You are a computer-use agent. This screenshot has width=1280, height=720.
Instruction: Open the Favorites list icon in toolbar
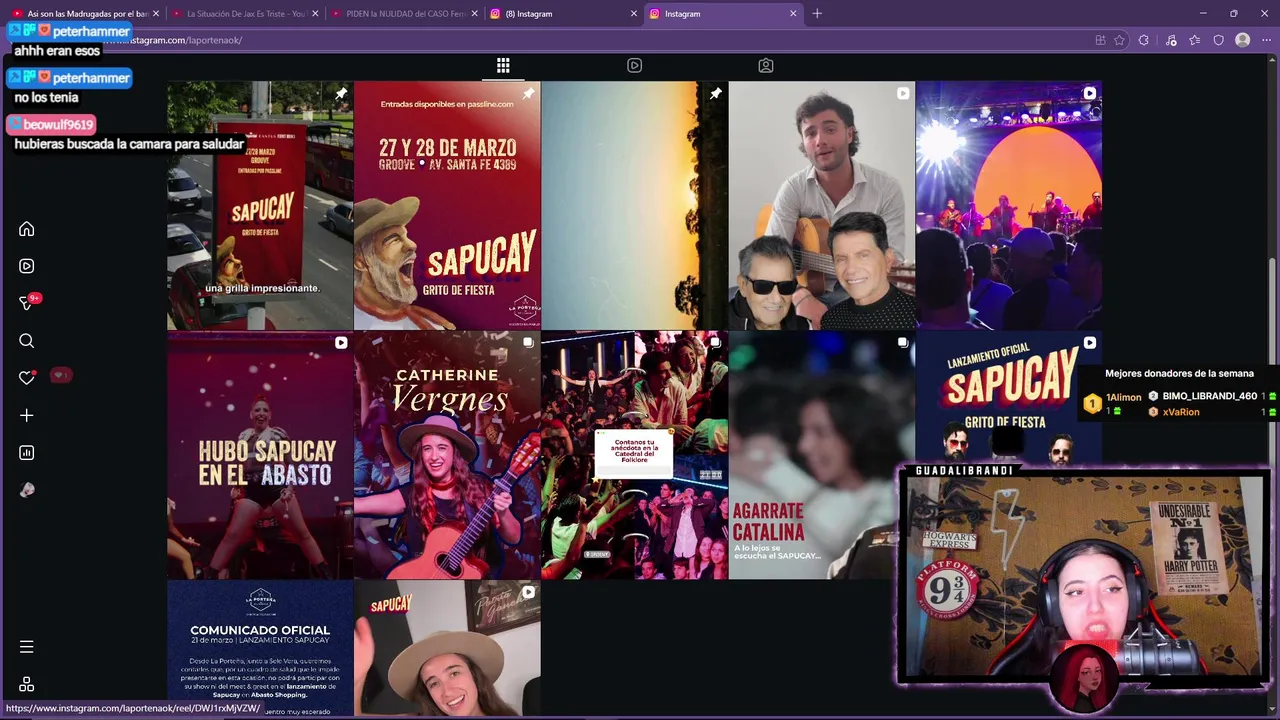point(1195,40)
